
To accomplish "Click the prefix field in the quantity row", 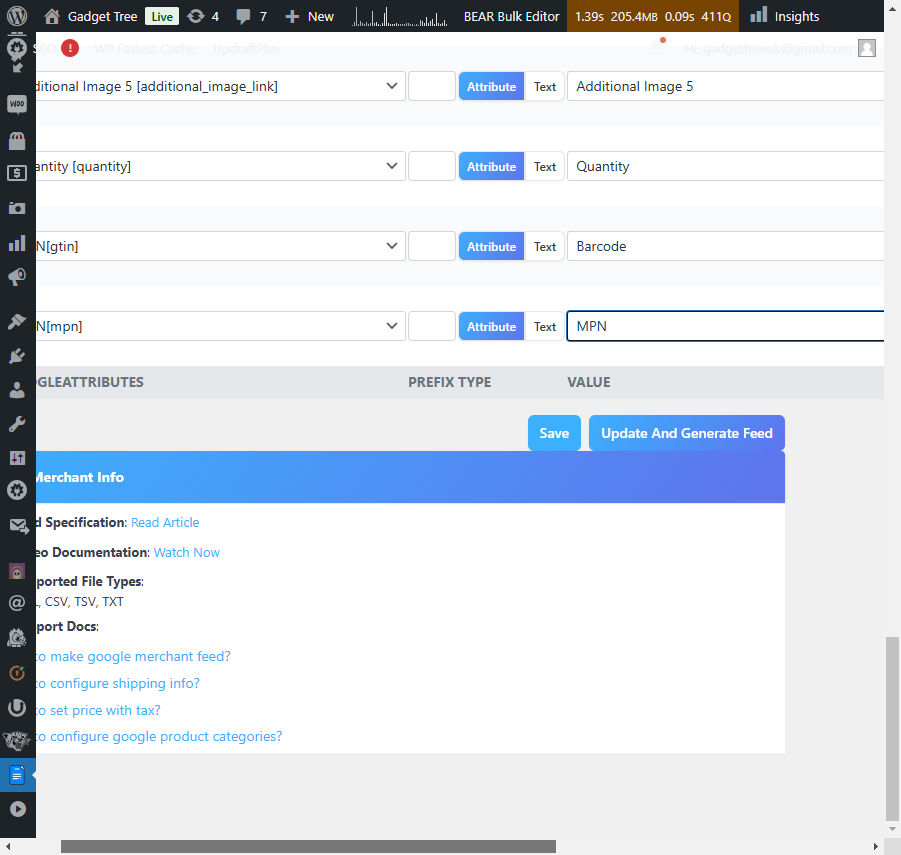I will coord(432,166).
